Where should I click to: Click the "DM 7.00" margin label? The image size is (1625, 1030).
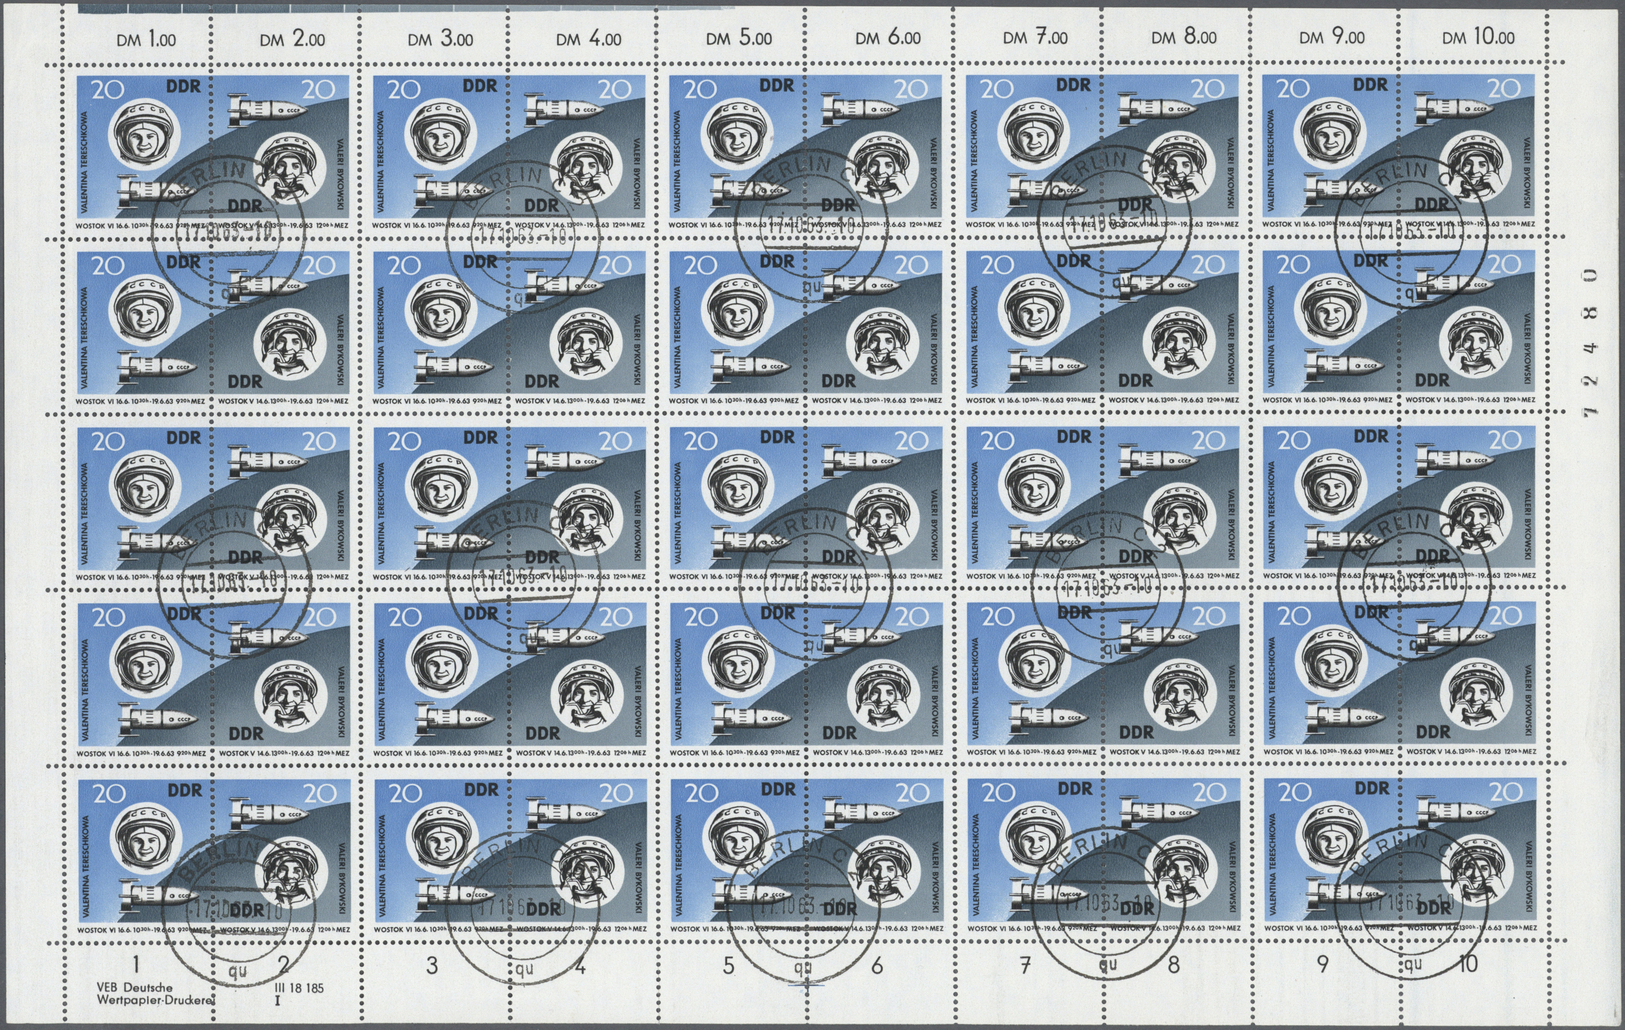[x=1035, y=38]
